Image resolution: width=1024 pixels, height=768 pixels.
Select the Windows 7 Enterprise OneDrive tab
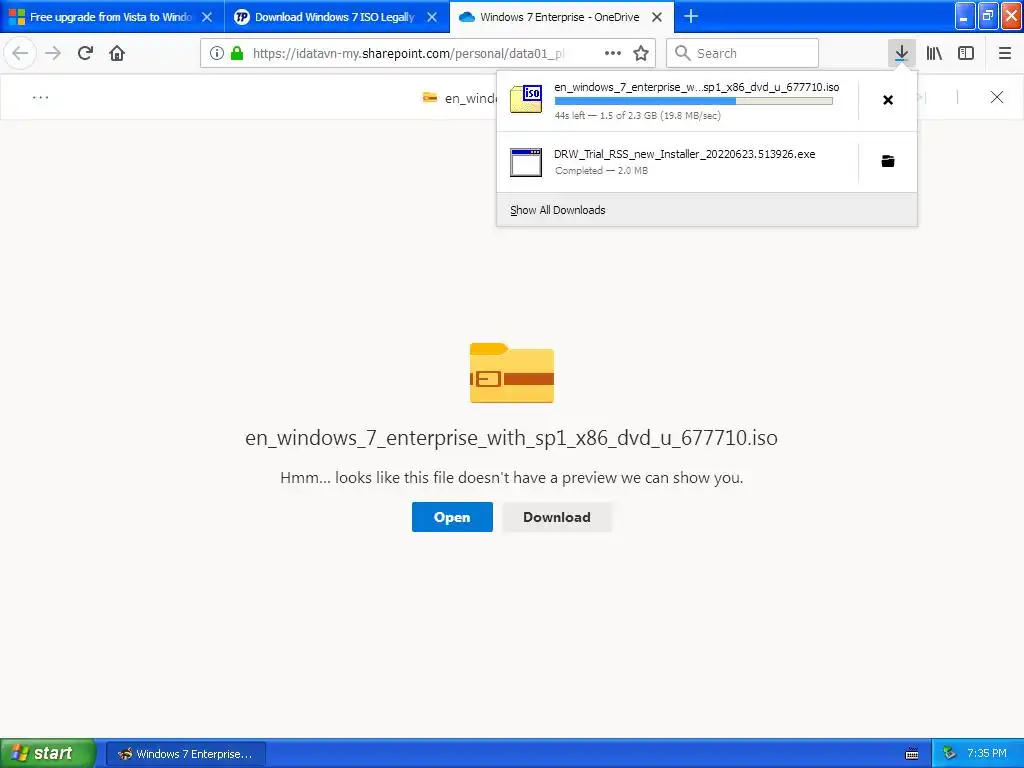(x=562, y=17)
